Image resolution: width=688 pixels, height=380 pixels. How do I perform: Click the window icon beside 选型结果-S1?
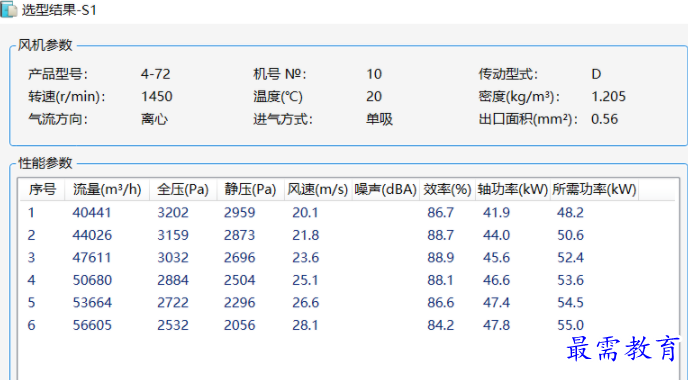[x=9, y=9]
